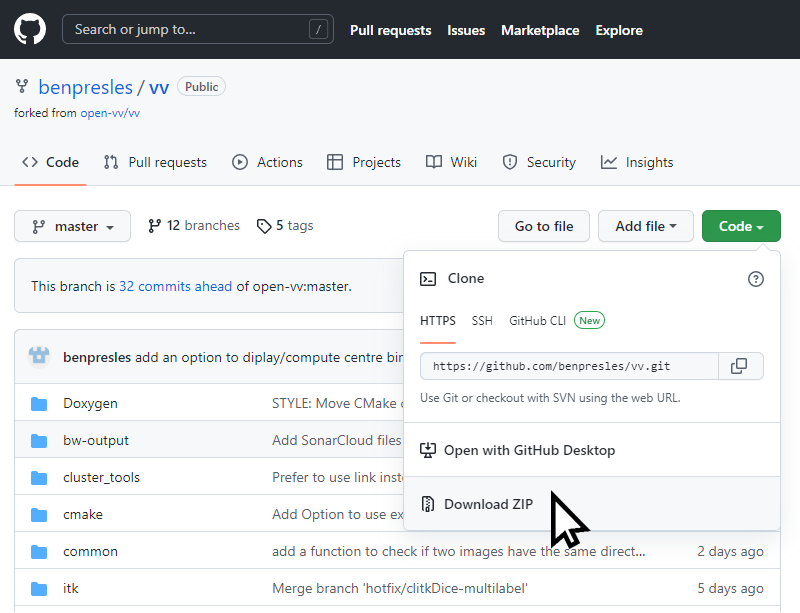Click the play icon on the Actions tab
The width and height of the screenshot is (800, 613).
(x=240, y=162)
